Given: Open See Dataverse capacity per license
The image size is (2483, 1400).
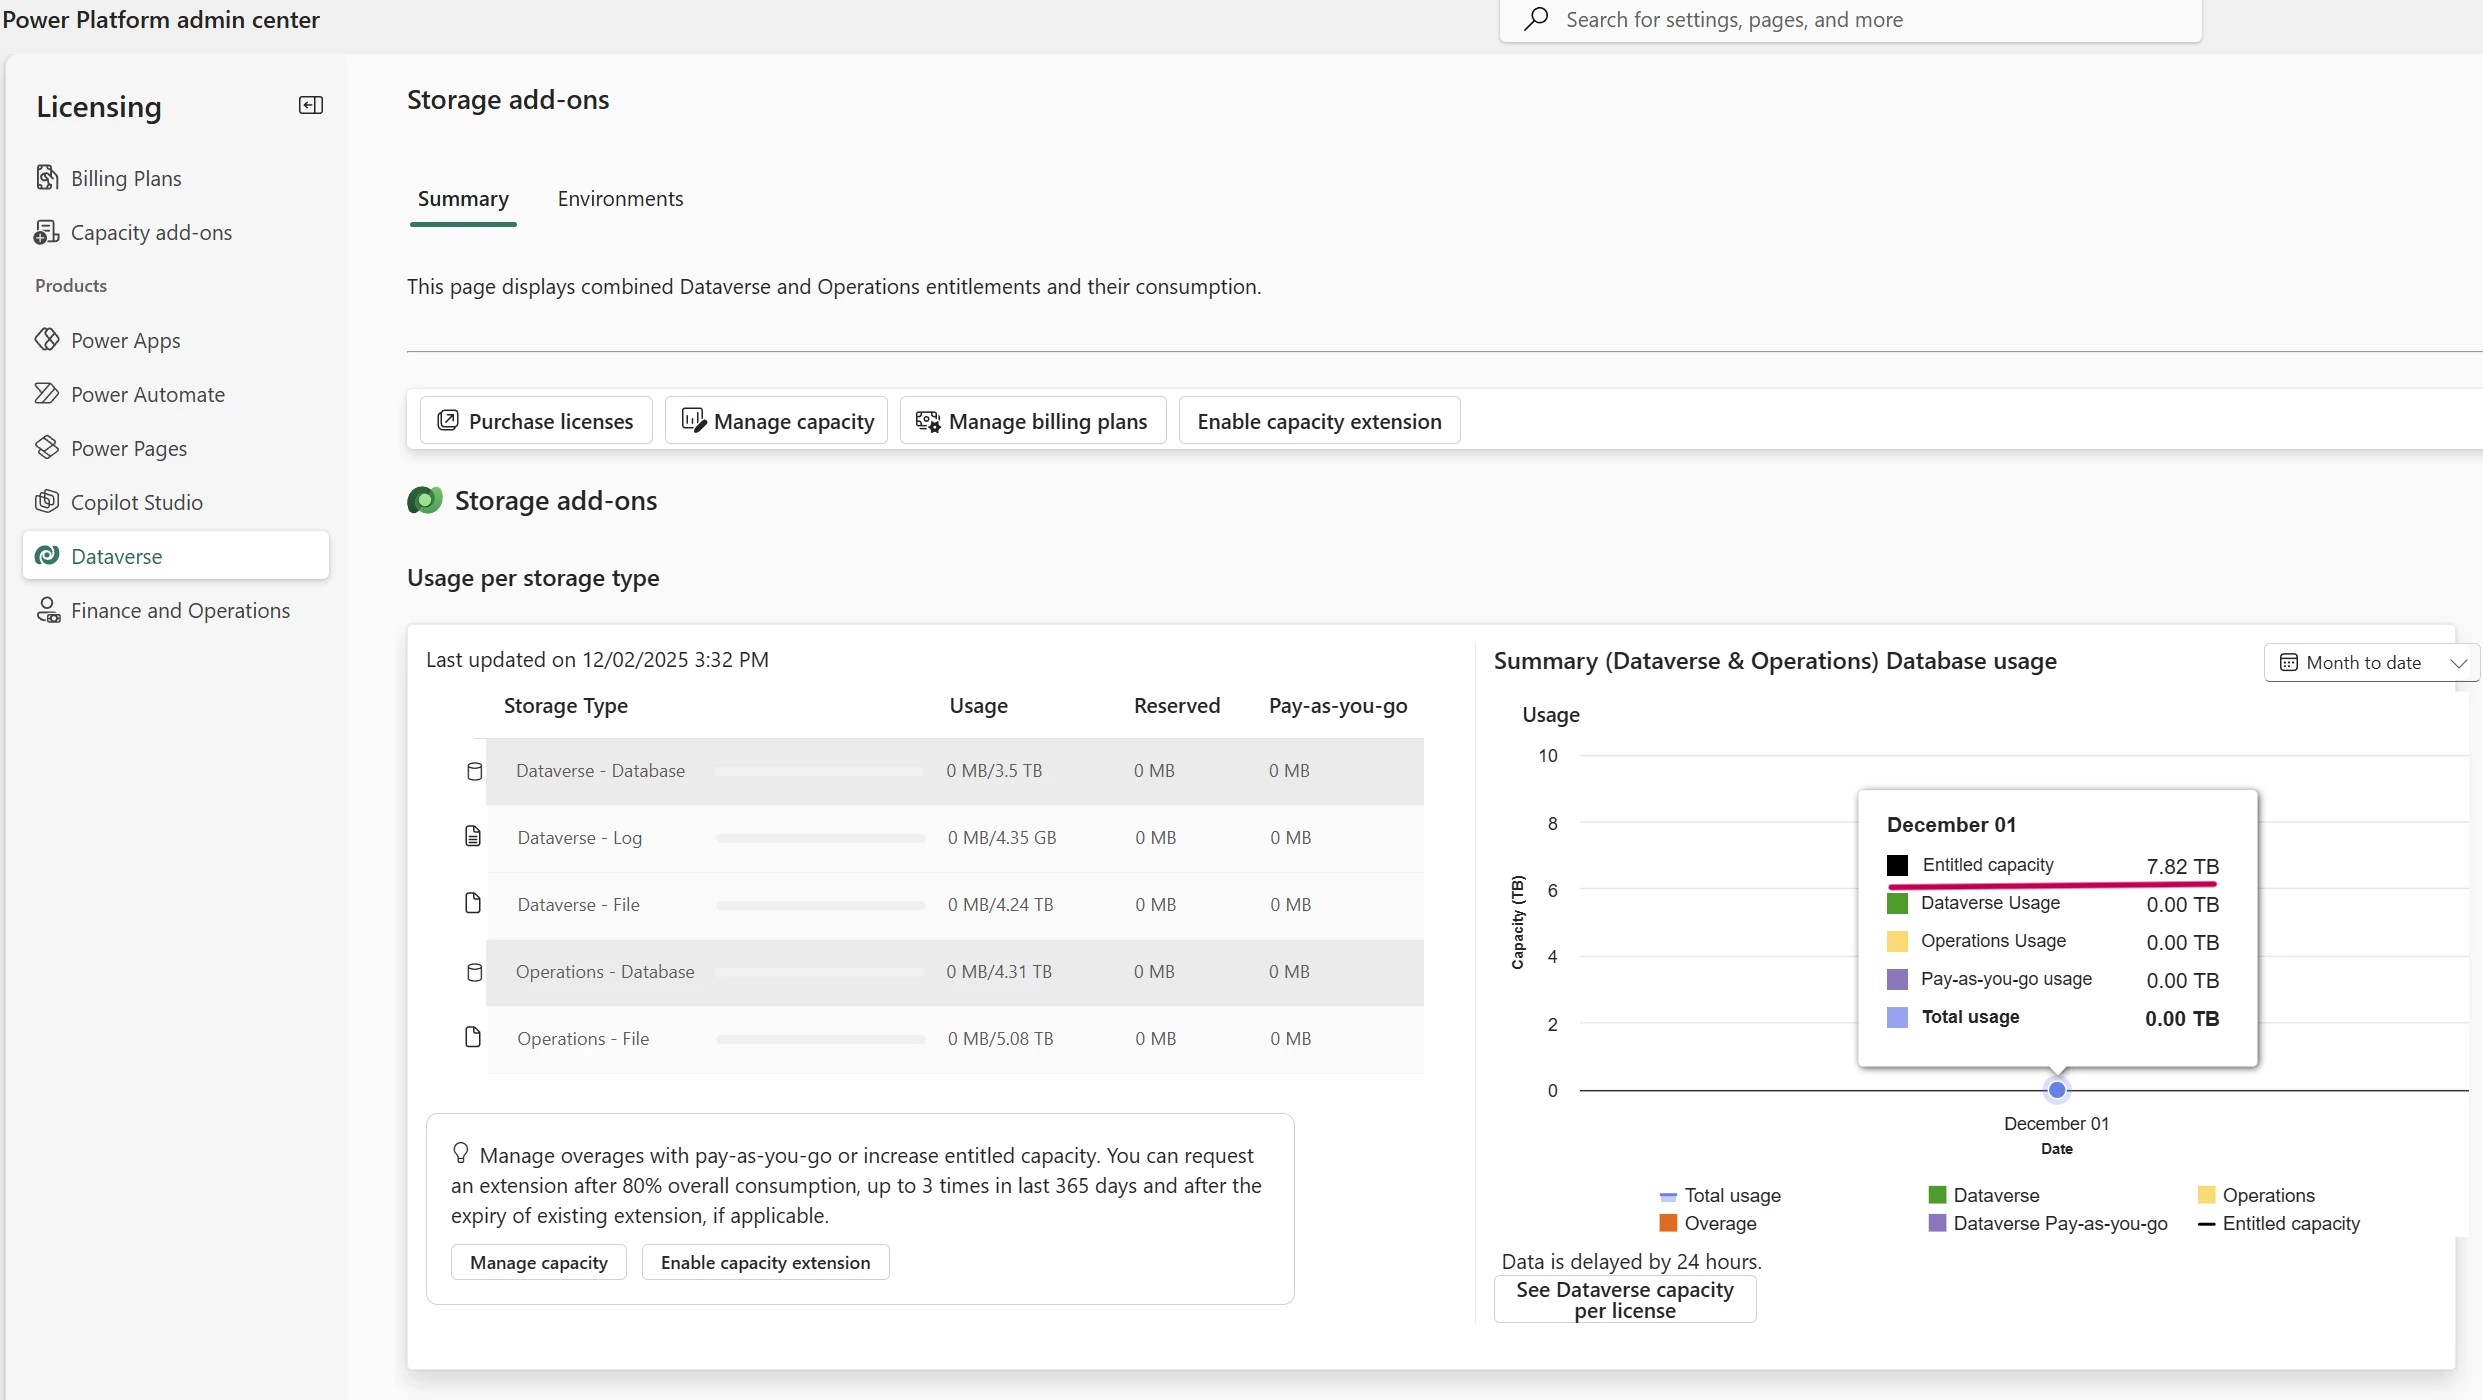Looking at the screenshot, I should tap(1624, 1298).
